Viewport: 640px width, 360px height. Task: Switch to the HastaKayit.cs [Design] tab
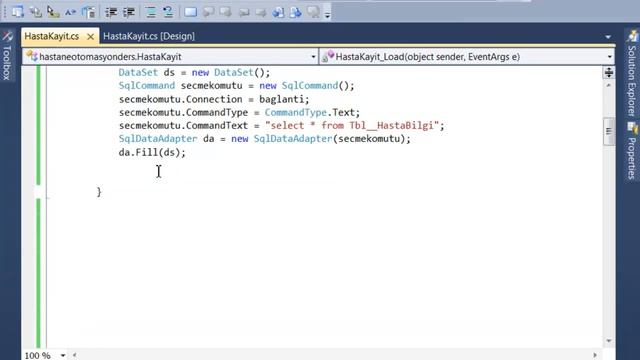coord(149,36)
